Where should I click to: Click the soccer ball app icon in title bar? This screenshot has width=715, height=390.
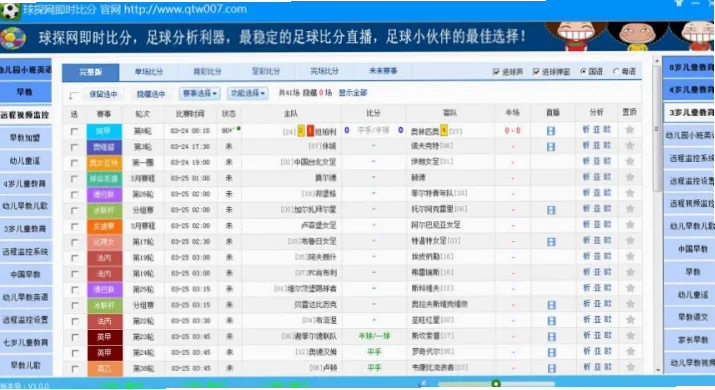click(10, 10)
